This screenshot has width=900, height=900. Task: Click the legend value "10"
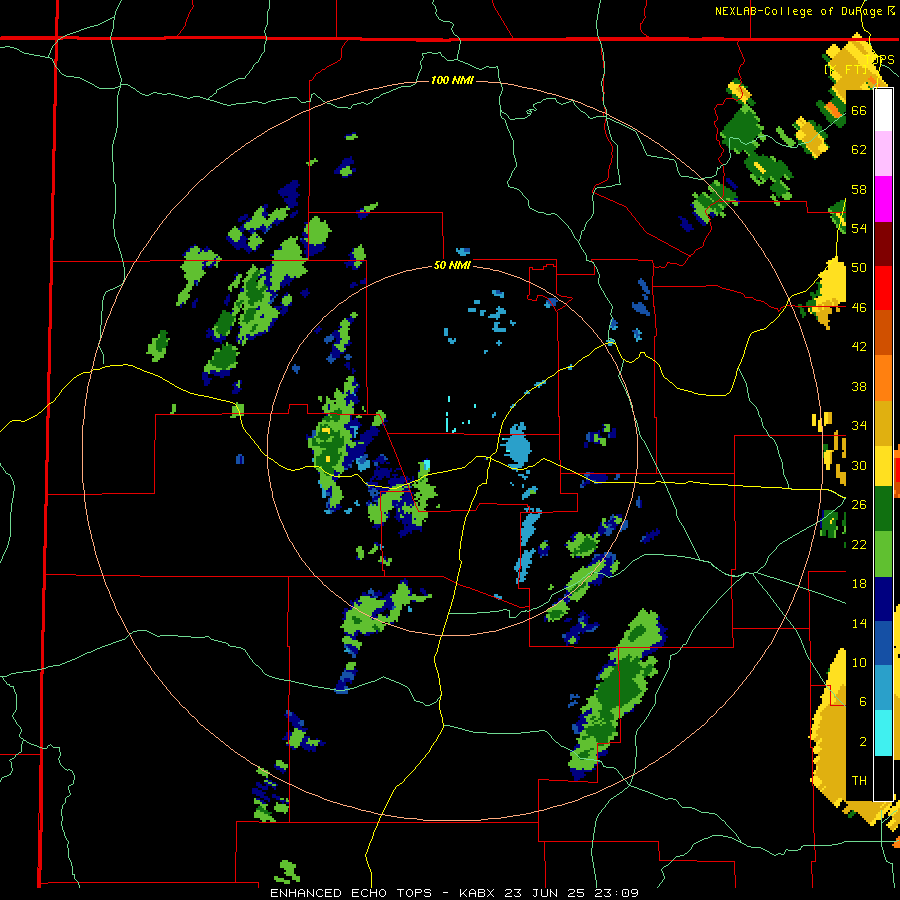(x=859, y=662)
